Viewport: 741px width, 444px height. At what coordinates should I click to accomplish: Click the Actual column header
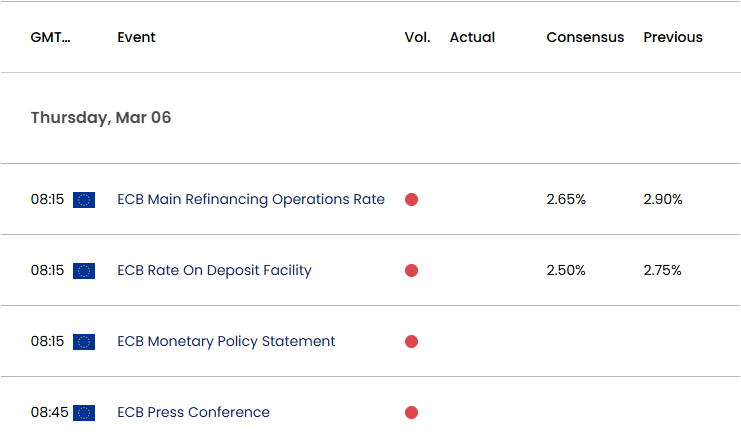click(472, 37)
